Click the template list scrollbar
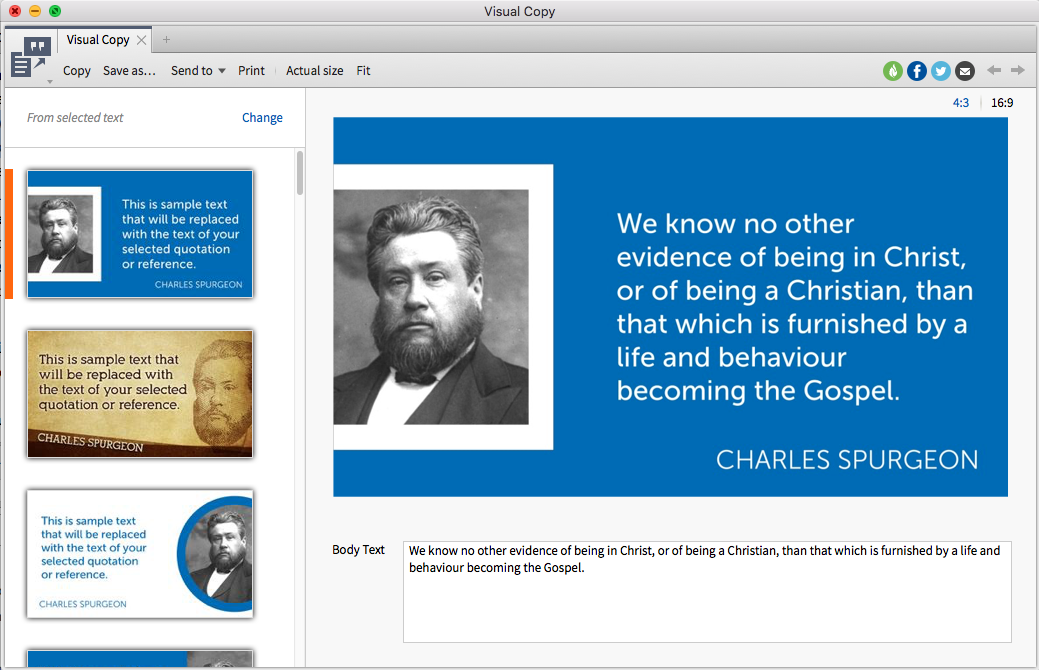This screenshot has height=670, width=1039. click(300, 174)
